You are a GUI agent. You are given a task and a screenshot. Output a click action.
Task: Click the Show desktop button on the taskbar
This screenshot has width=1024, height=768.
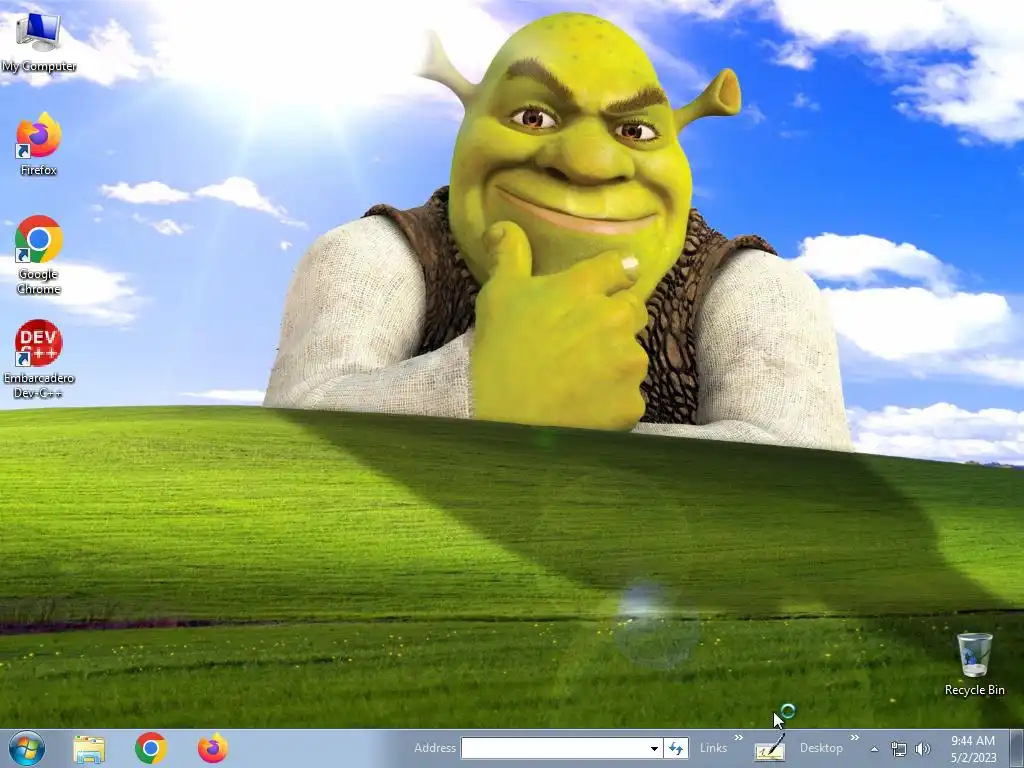point(1017,748)
